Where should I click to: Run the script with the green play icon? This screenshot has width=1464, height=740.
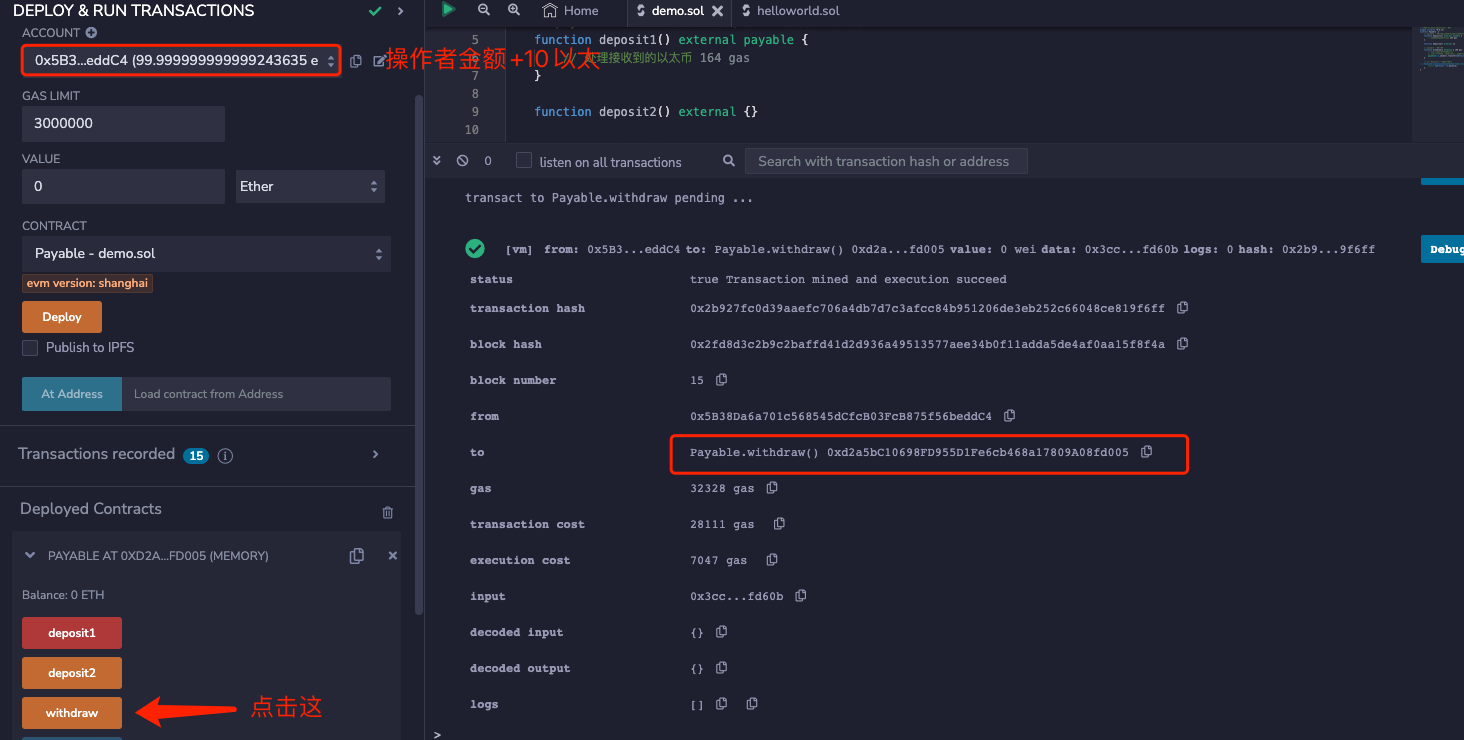point(449,10)
